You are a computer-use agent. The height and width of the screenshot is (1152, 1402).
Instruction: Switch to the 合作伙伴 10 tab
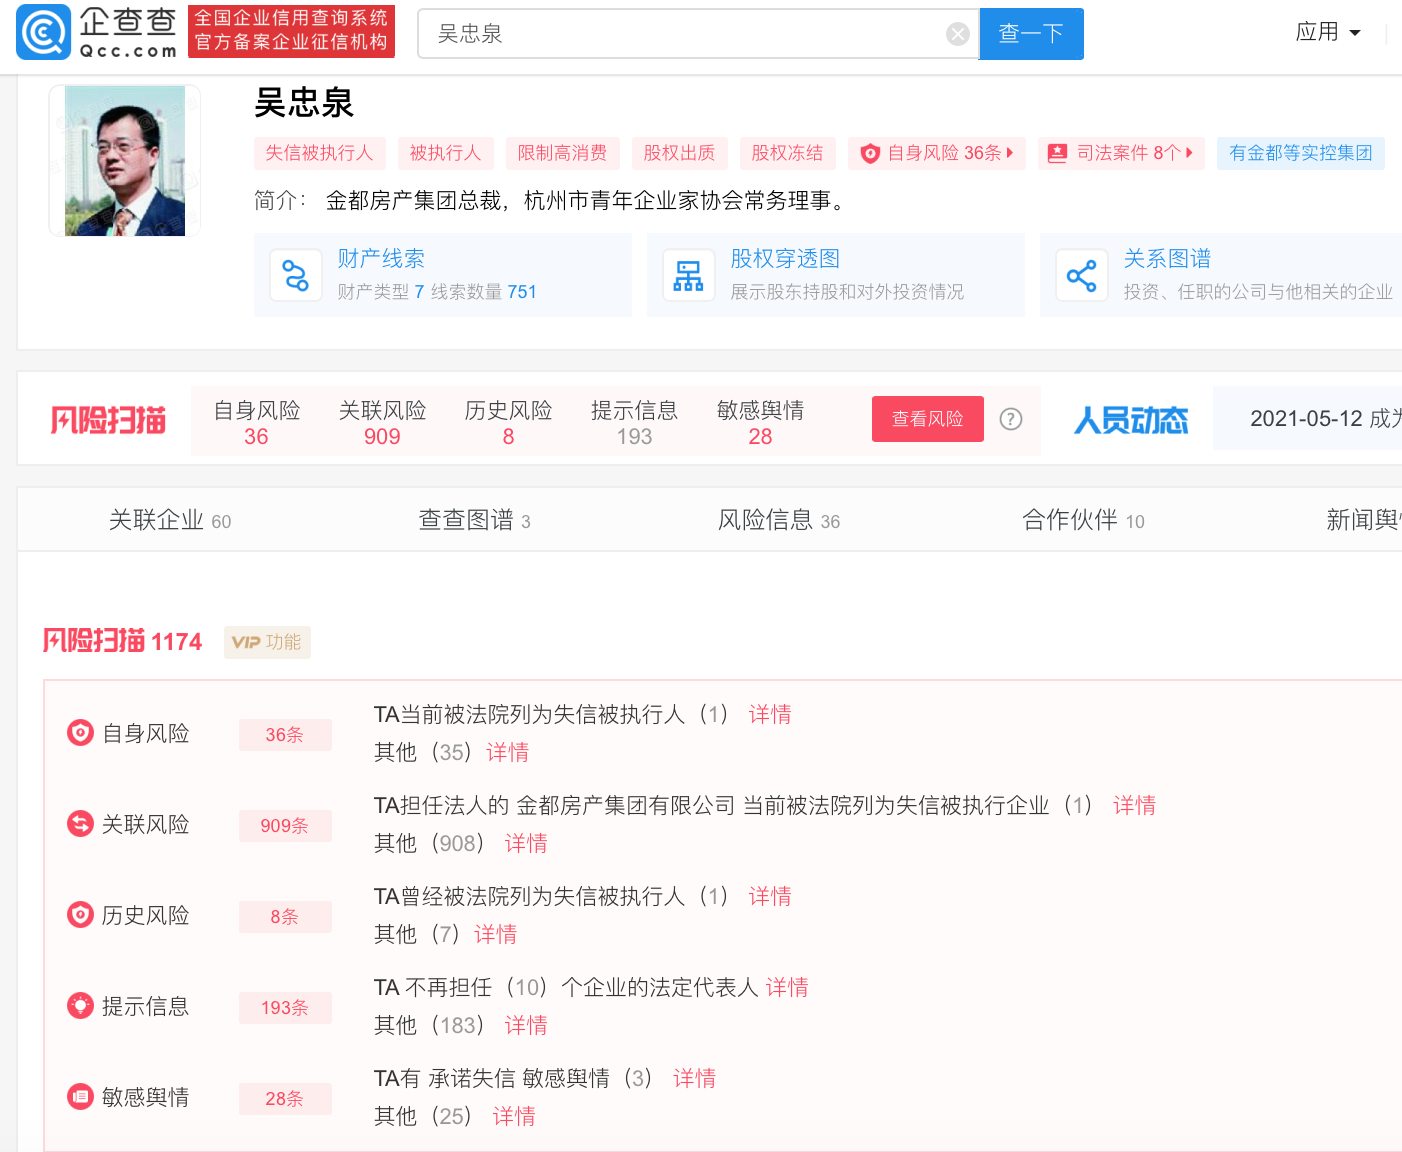pyautogui.click(x=1083, y=520)
